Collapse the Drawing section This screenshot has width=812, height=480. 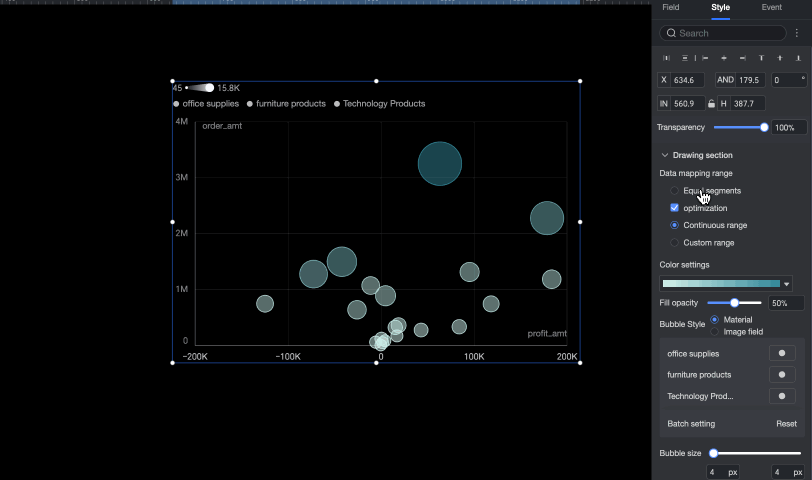[x=665, y=155]
